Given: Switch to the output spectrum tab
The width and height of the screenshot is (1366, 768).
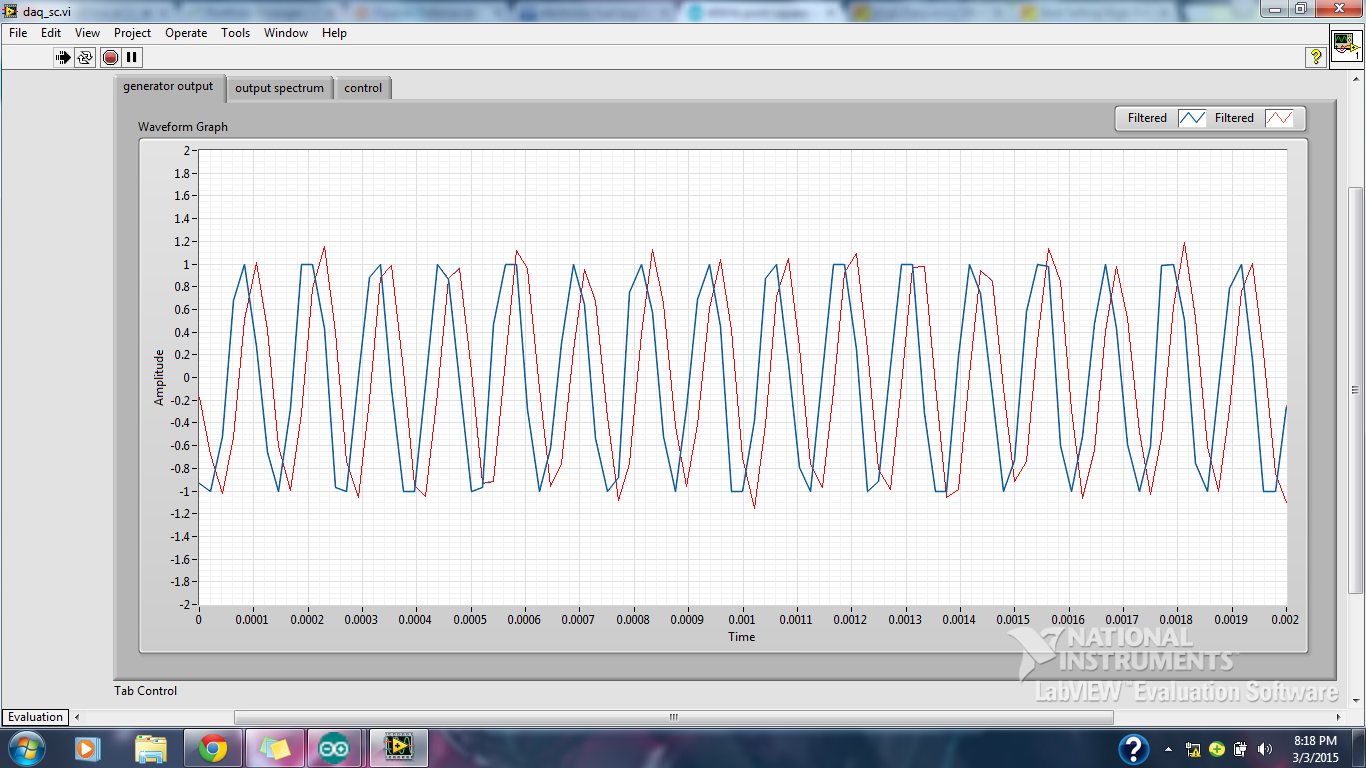Looking at the screenshot, I should coord(280,87).
